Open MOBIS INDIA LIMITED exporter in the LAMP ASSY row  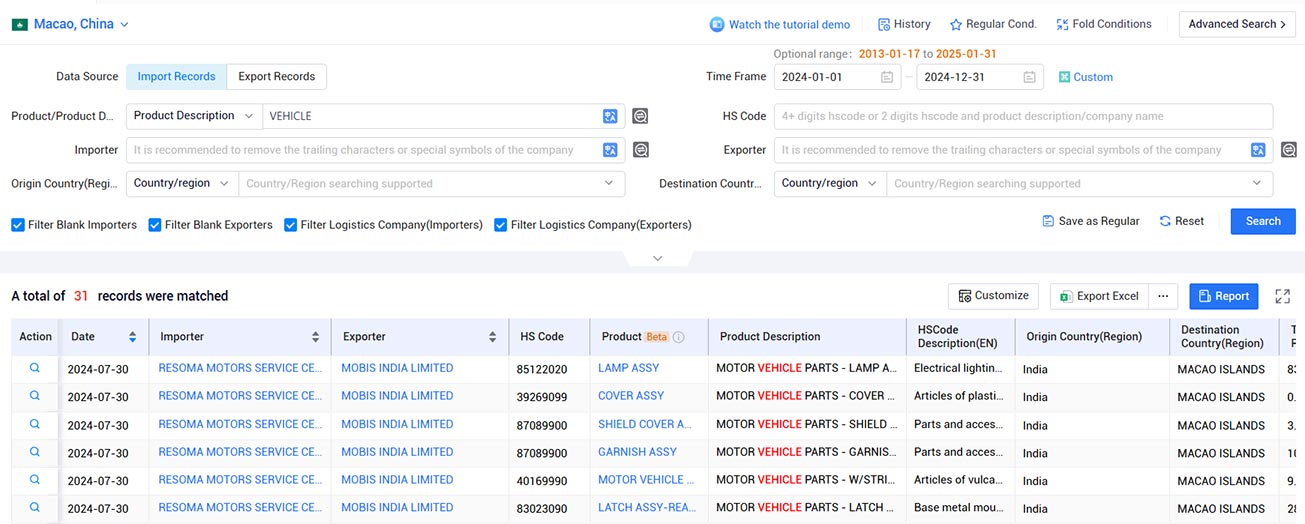point(397,368)
